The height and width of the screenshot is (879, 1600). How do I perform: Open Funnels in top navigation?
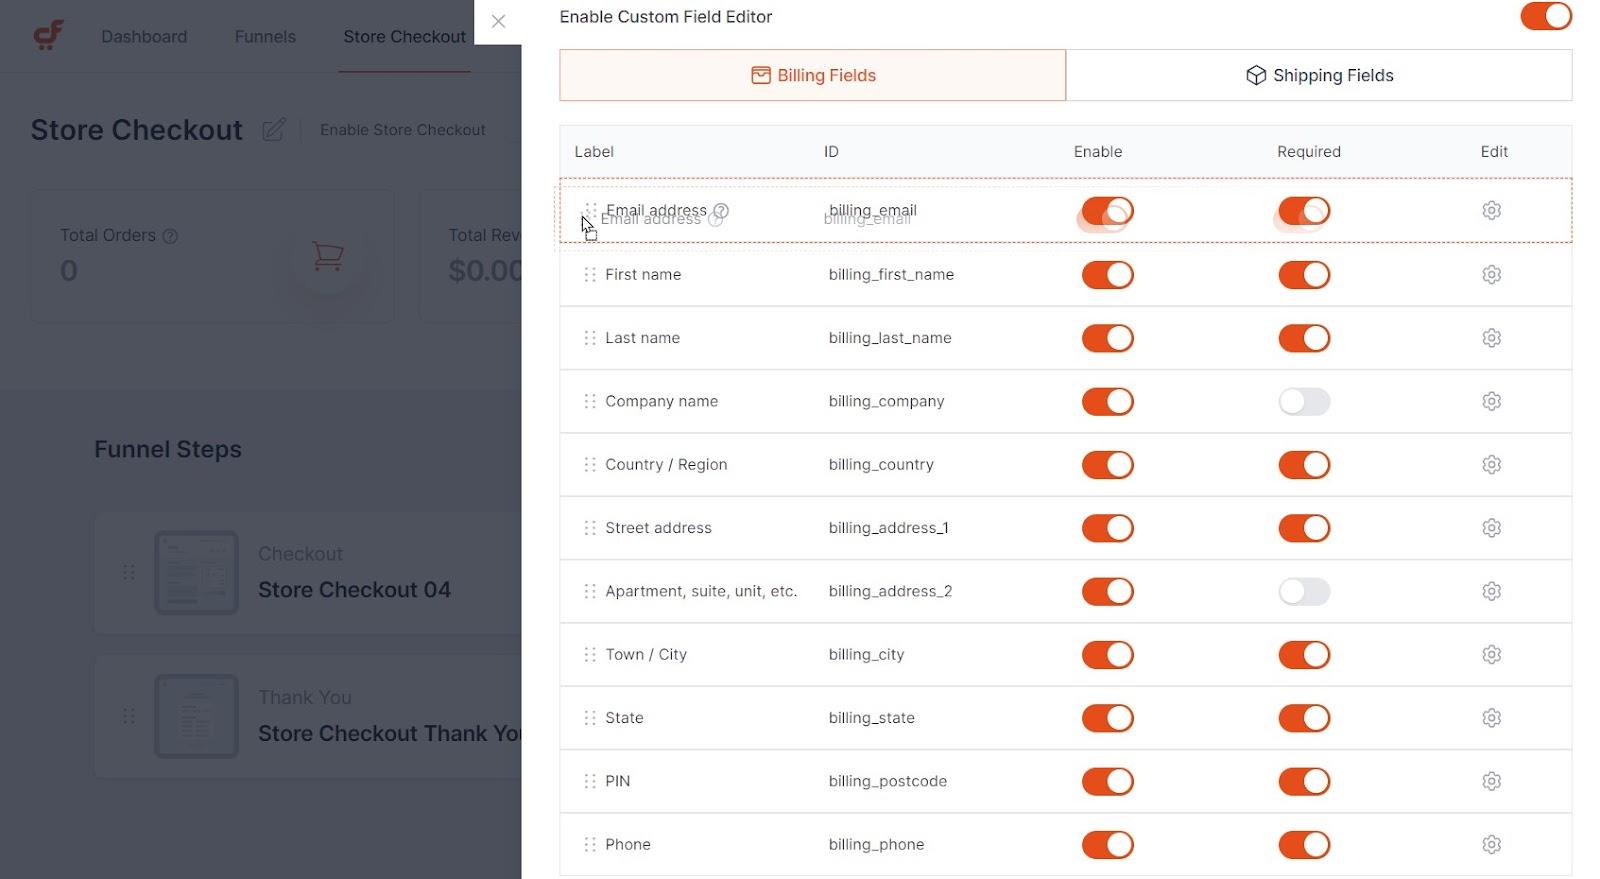265,36
